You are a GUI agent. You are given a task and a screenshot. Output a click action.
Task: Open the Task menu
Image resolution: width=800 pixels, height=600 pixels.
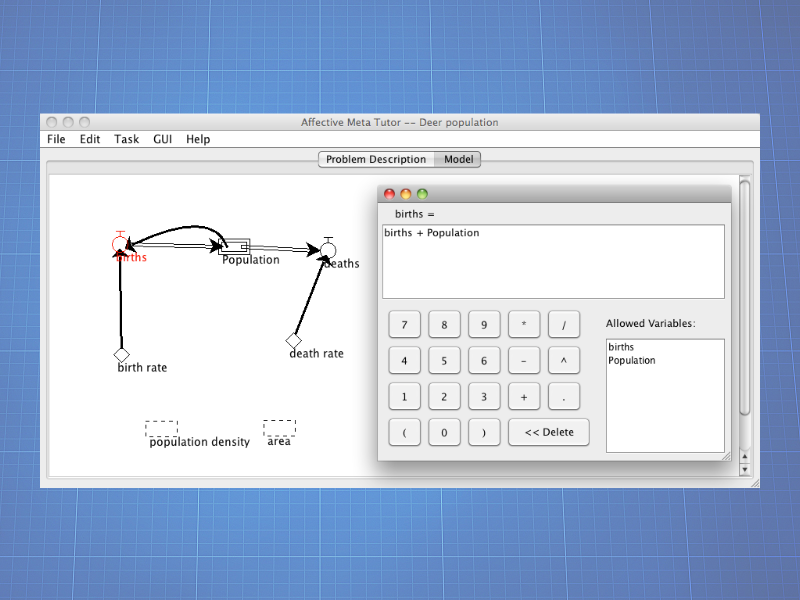click(127, 139)
